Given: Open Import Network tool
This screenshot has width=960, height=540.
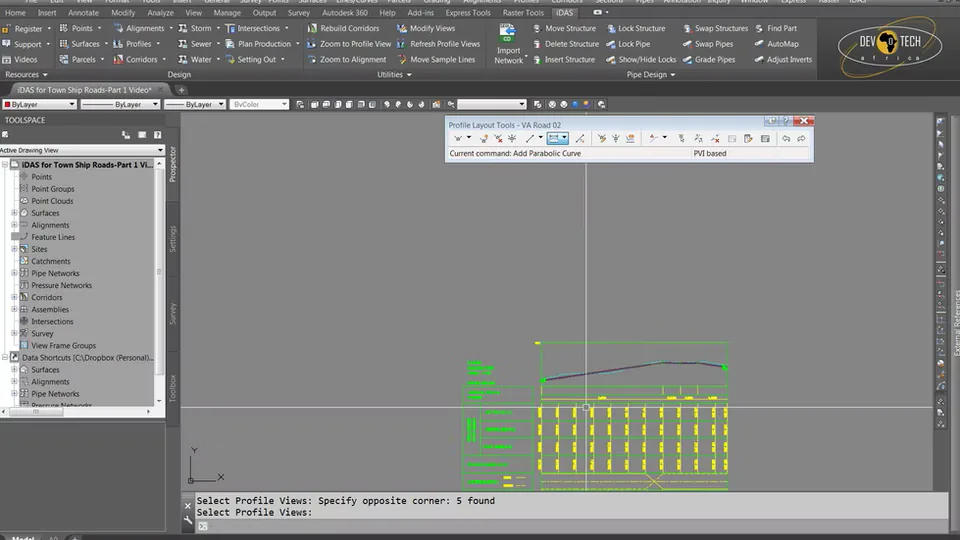Looking at the screenshot, I should (x=508, y=44).
